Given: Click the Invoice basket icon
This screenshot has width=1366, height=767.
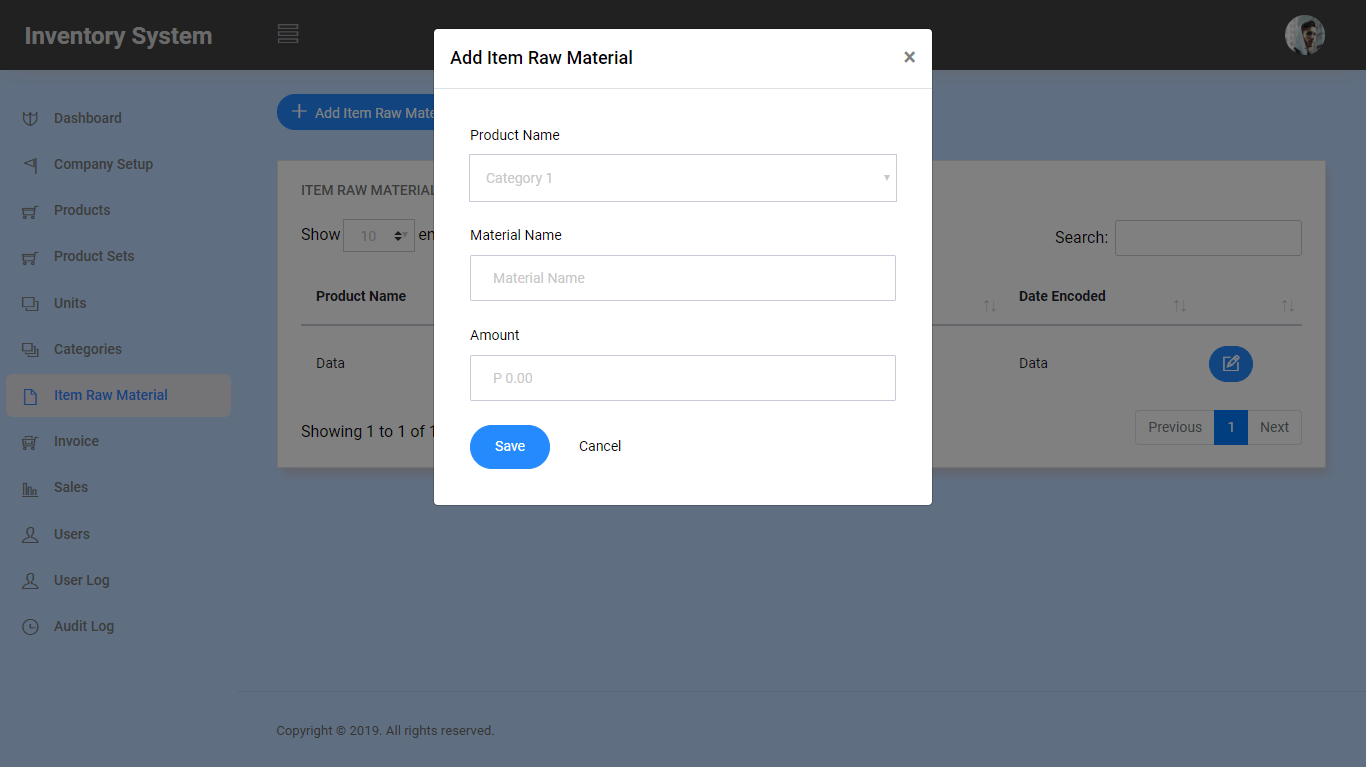Looking at the screenshot, I should 30,442.
